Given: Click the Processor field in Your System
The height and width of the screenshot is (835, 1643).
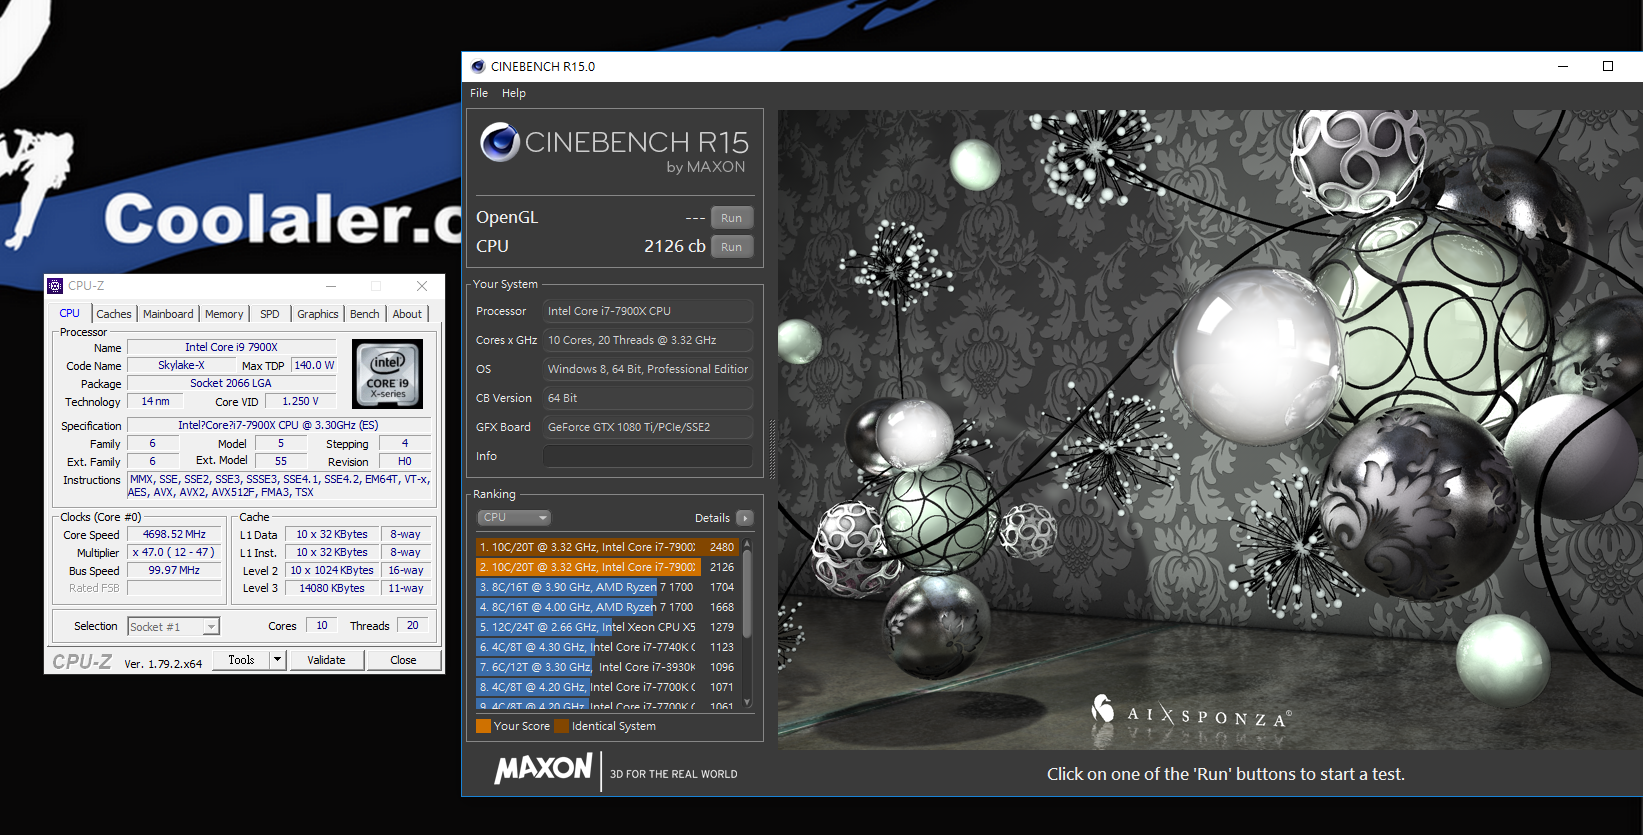Looking at the screenshot, I should [647, 311].
